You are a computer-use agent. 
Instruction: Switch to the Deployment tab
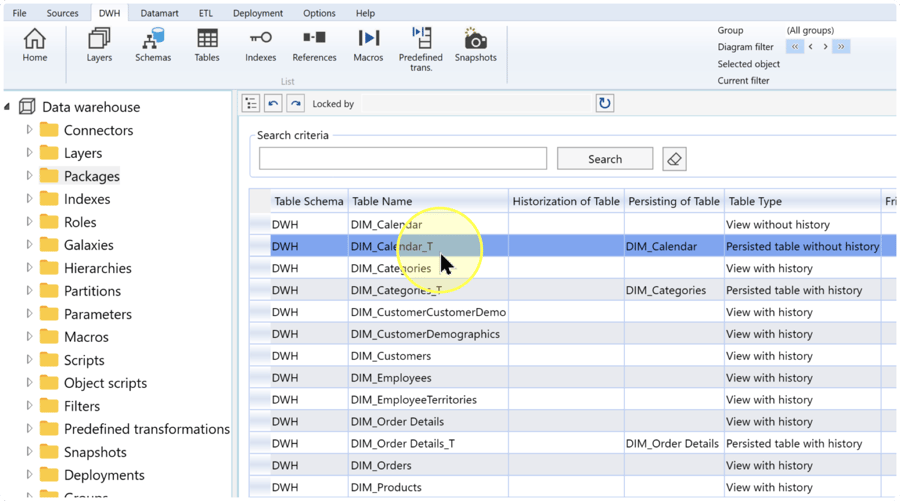[x=258, y=13]
